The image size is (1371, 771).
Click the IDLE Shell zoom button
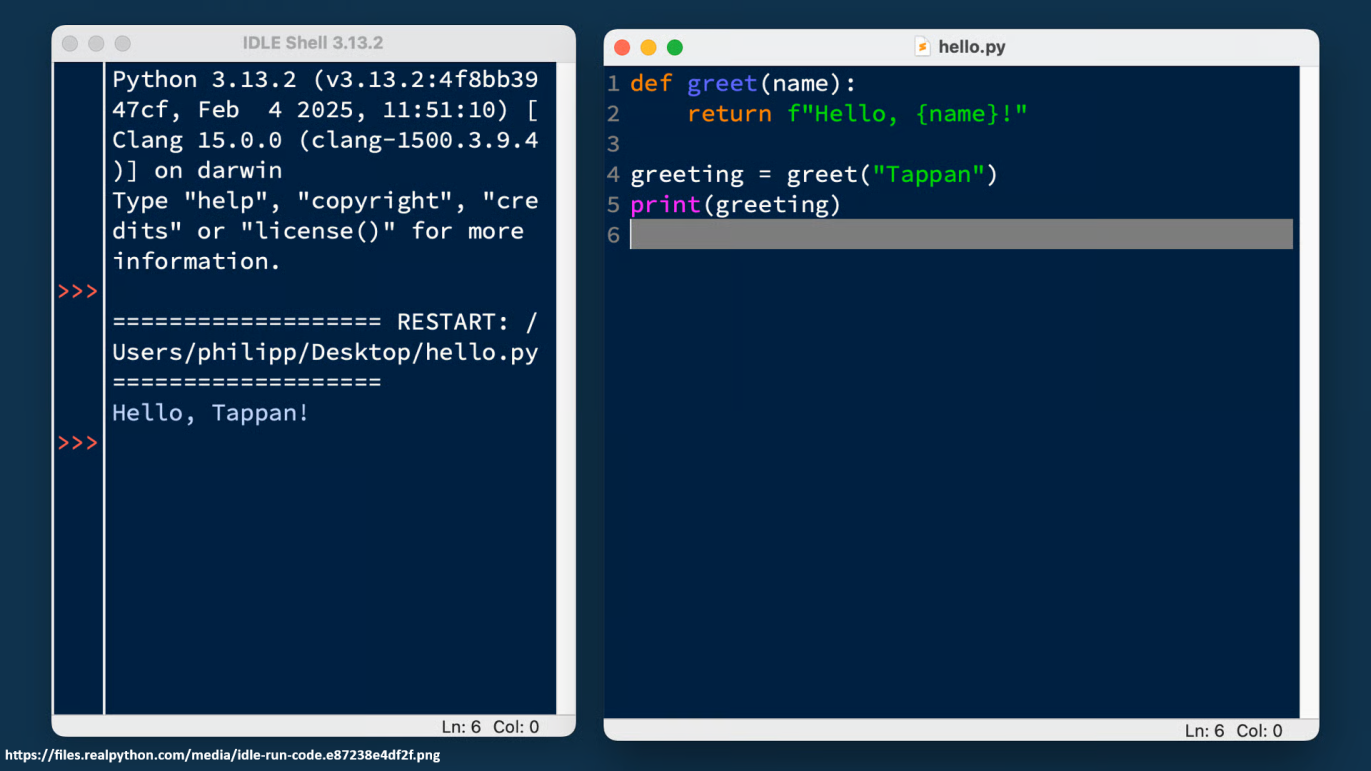122,44
